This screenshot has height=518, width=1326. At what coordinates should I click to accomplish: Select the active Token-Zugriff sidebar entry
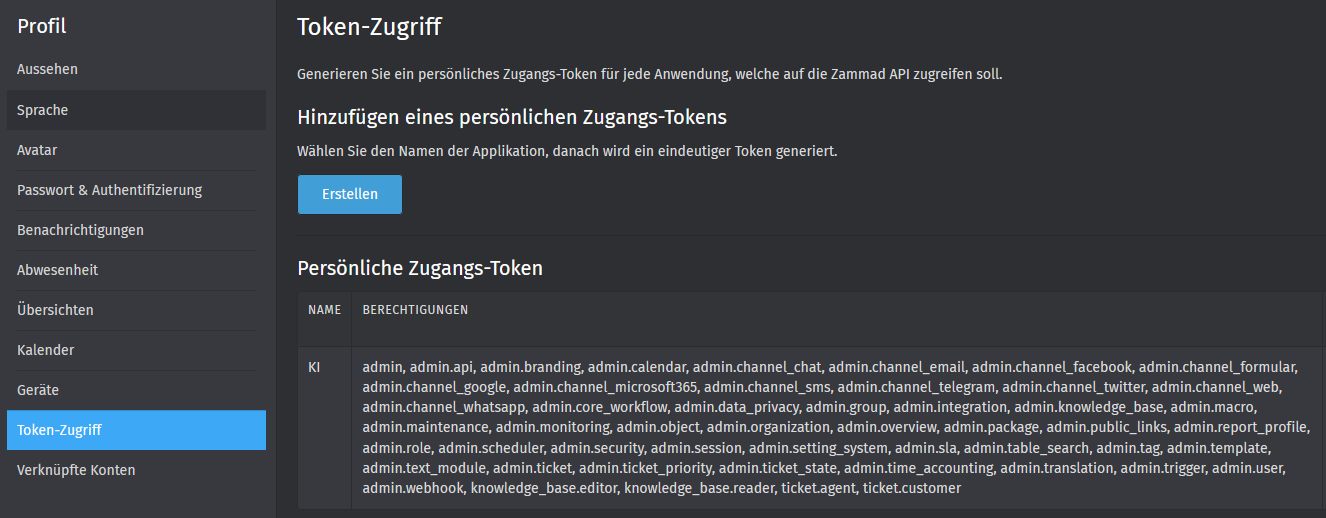coord(59,430)
